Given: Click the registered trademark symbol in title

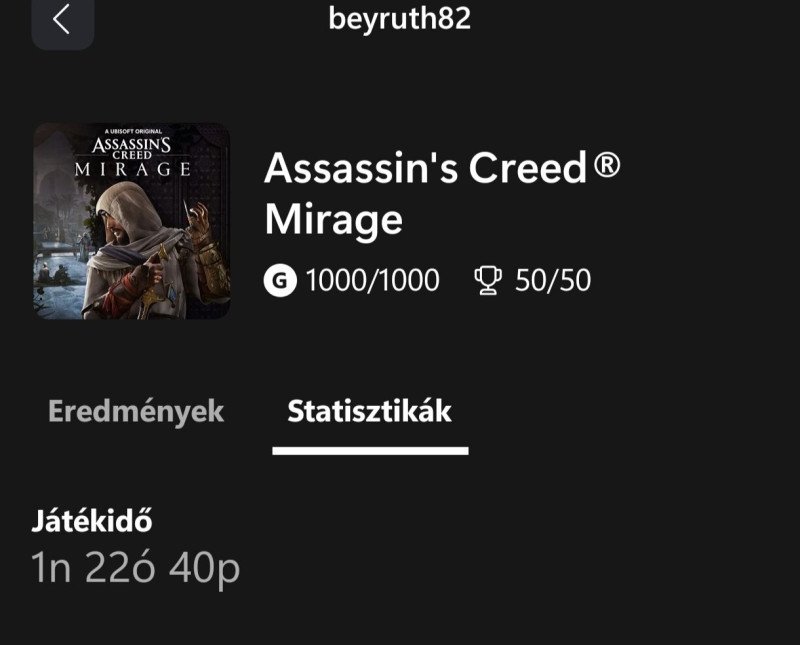Looking at the screenshot, I should pos(606,166).
